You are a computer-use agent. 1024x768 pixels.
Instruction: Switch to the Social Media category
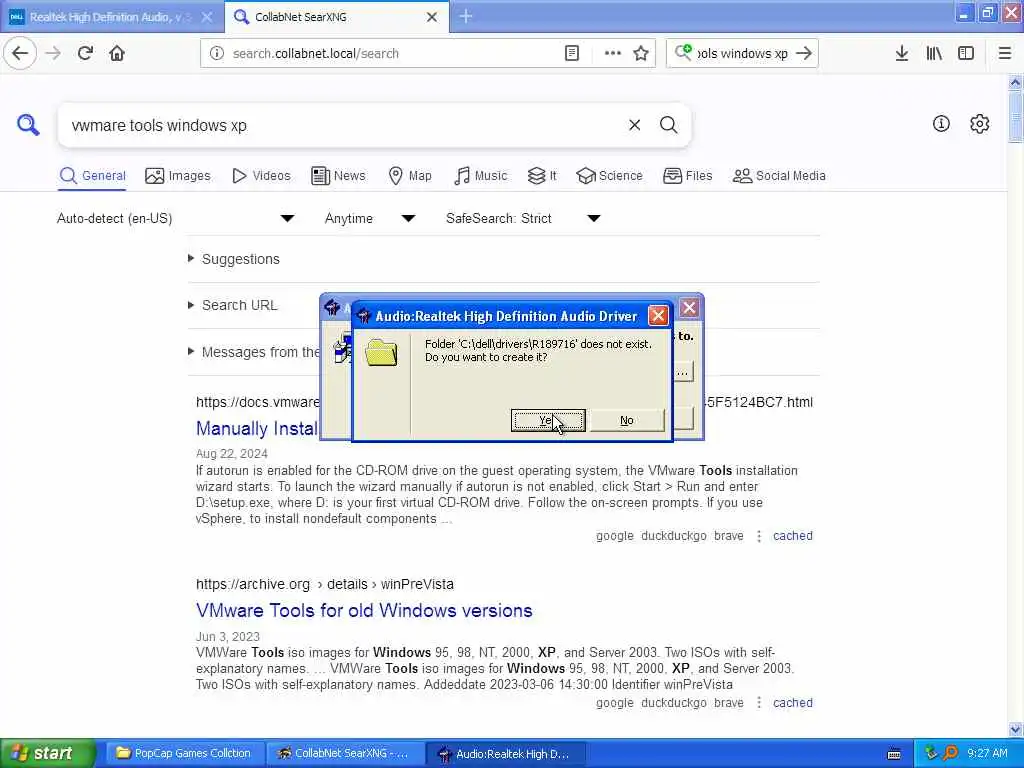(779, 176)
